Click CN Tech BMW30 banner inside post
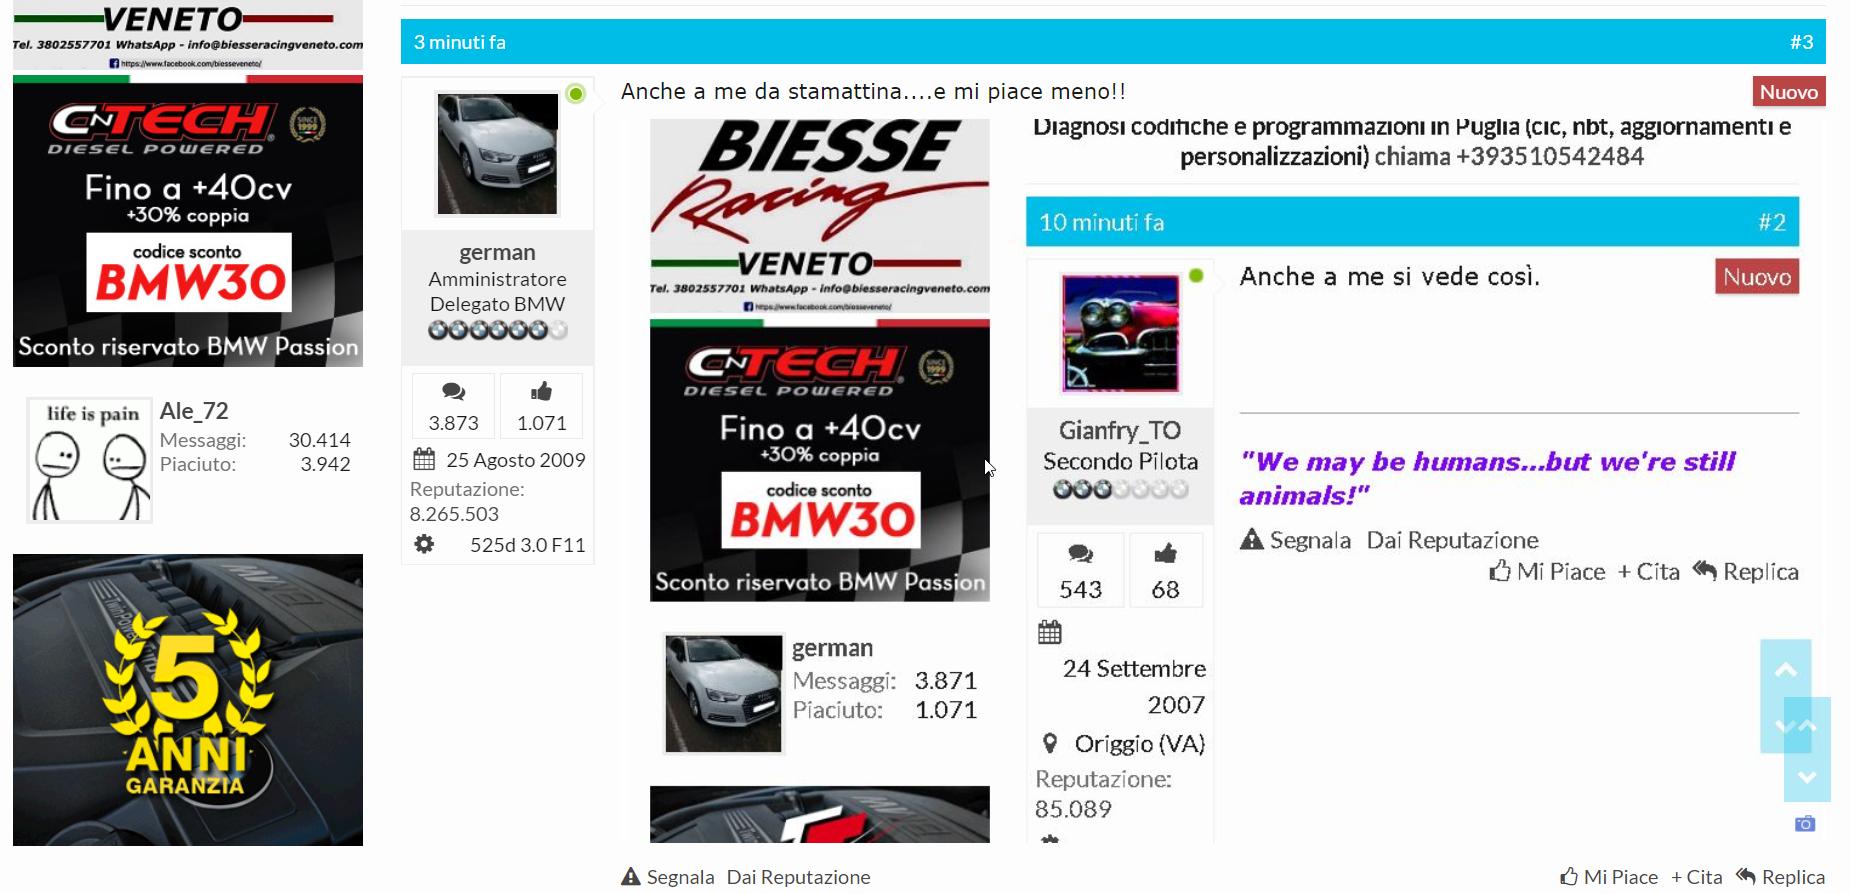The height and width of the screenshot is (893, 1868). point(820,461)
